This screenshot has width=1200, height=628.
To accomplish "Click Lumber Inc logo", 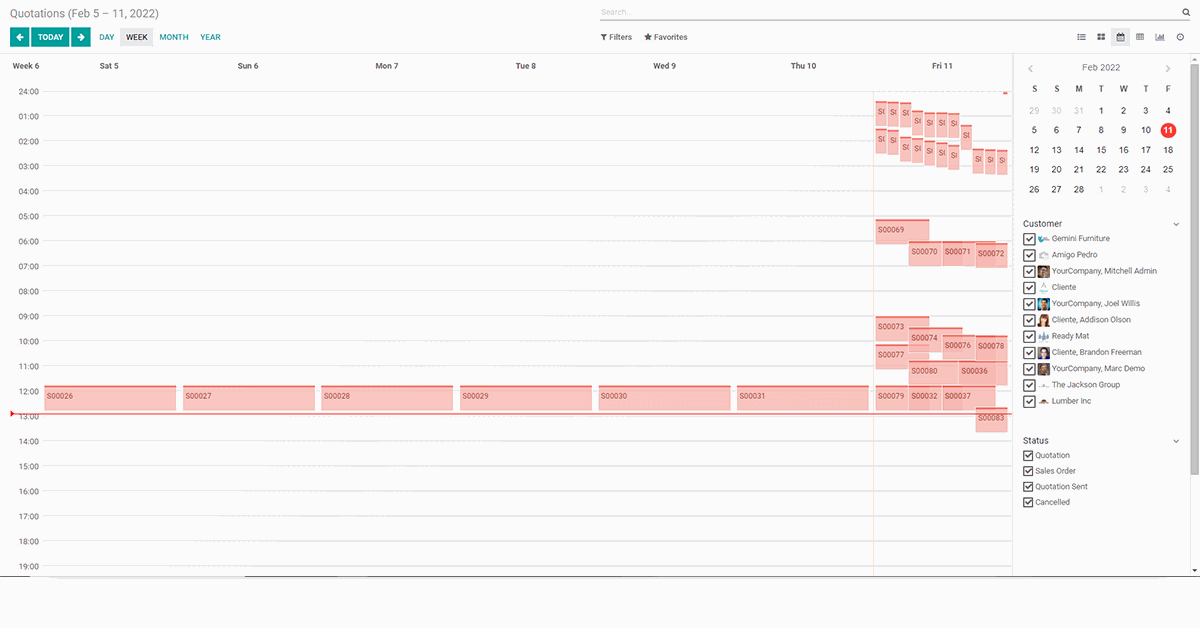I will (x=1043, y=401).
